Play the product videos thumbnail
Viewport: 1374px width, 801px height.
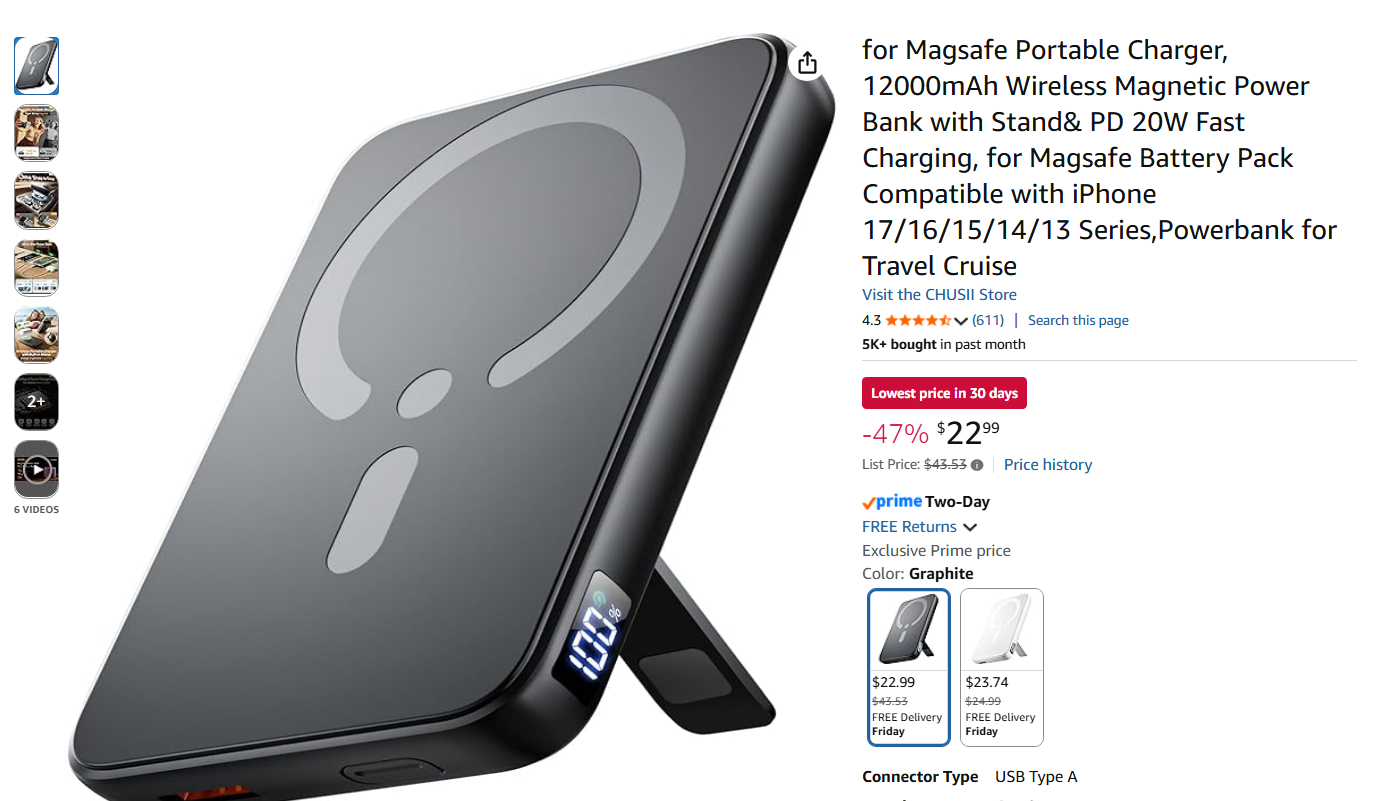tap(36, 469)
